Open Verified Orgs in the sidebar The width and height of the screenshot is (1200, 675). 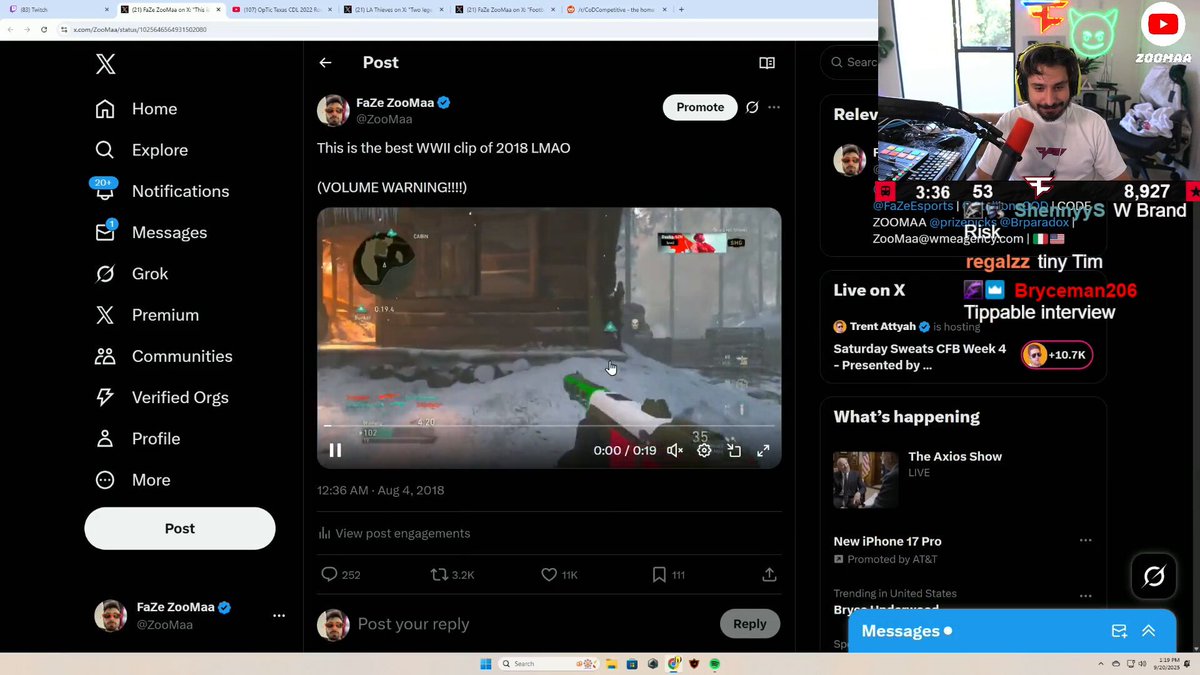[161, 397]
